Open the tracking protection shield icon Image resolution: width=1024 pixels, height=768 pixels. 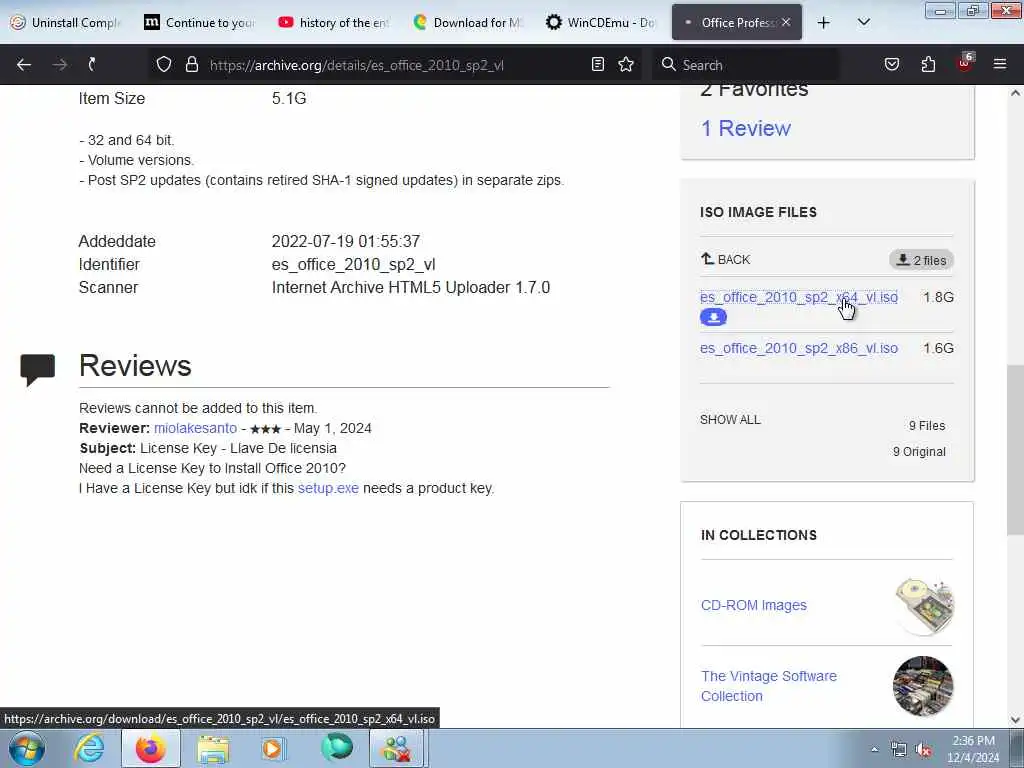tap(164, 65)
